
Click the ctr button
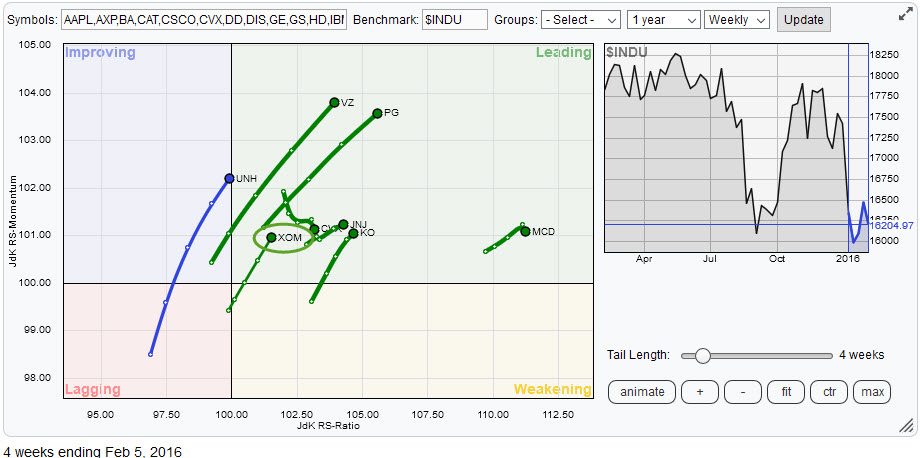click(828, 392)
